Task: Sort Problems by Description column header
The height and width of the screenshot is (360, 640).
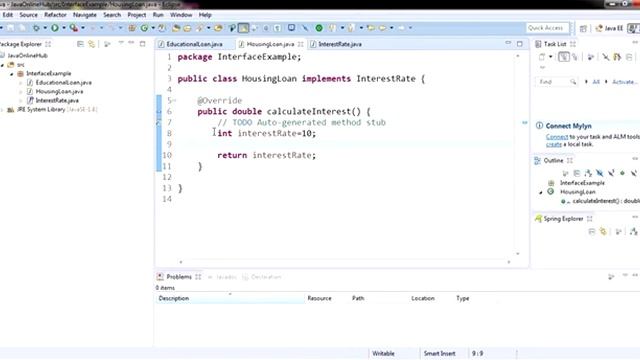Action: coord(230,298)
